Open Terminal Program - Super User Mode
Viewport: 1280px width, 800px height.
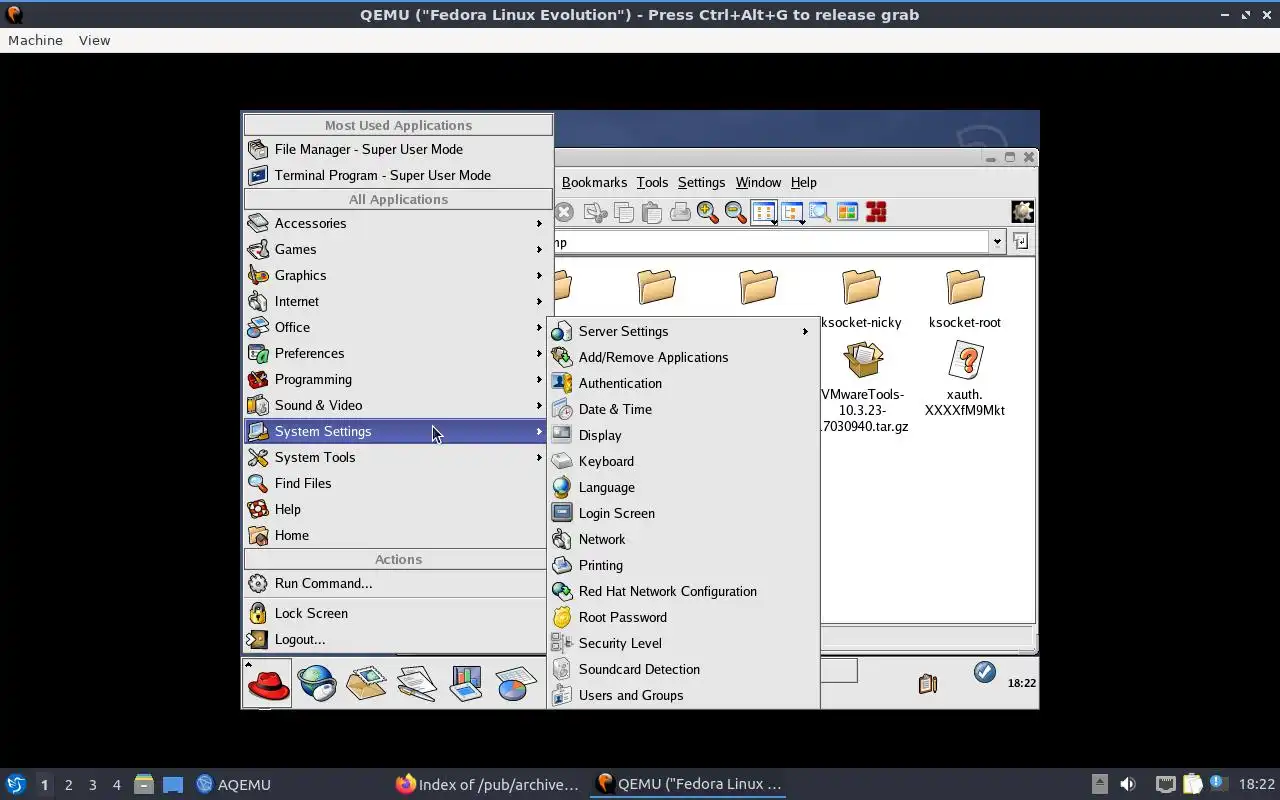point(398,175)
